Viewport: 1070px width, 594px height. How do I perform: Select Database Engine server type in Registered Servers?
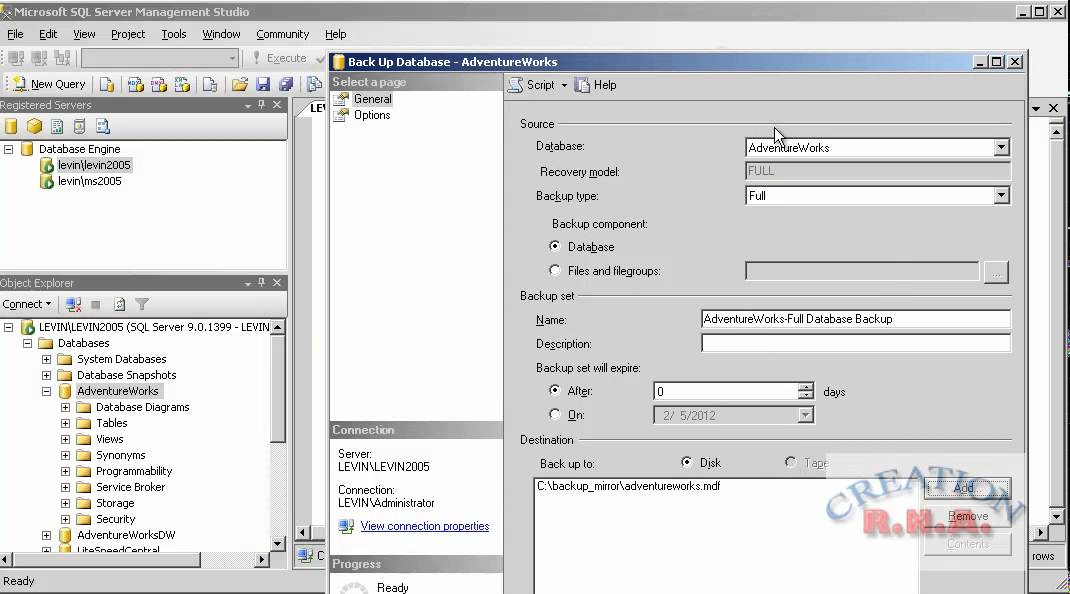point(11,126)
